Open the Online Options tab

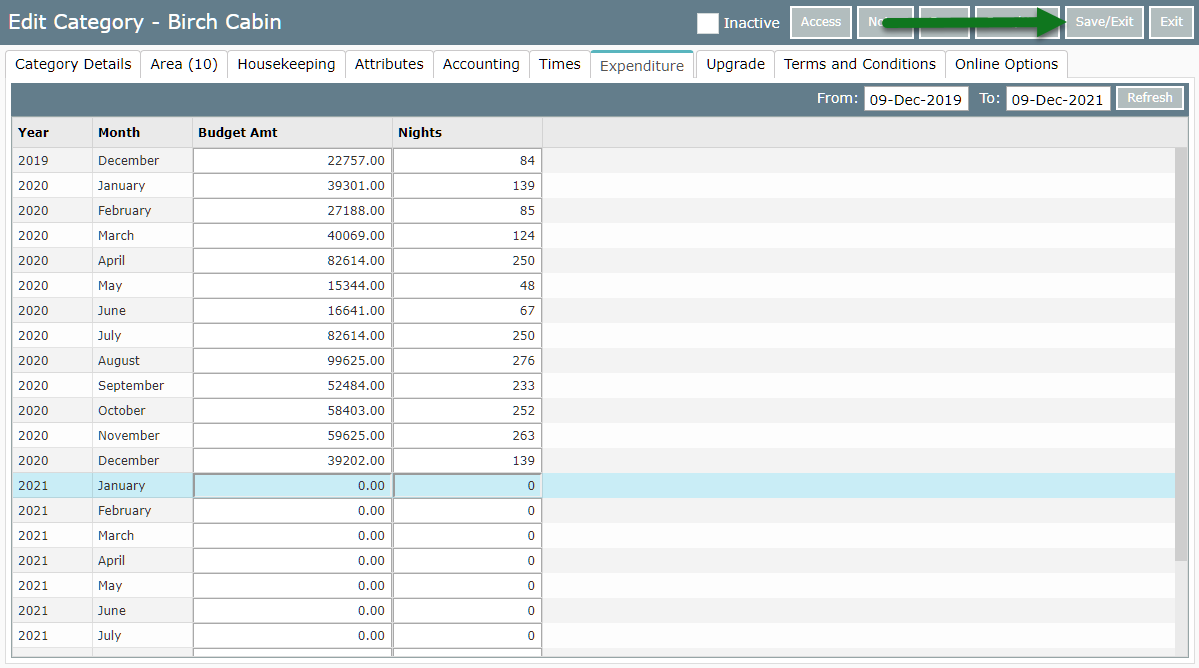1006,64
